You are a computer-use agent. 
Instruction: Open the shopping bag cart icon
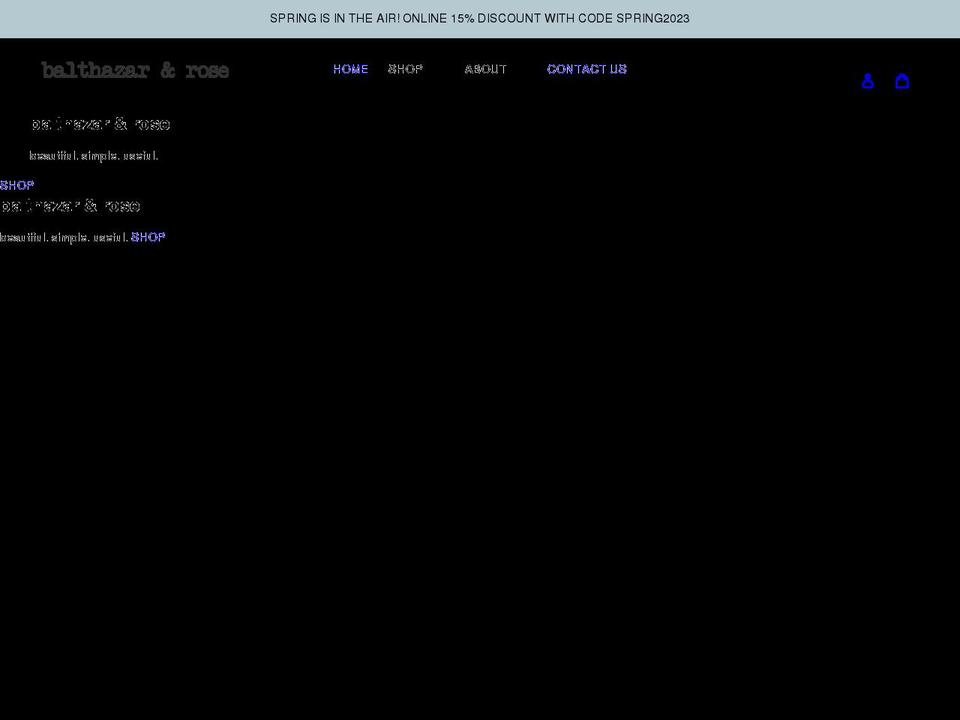tap(902, 81)
